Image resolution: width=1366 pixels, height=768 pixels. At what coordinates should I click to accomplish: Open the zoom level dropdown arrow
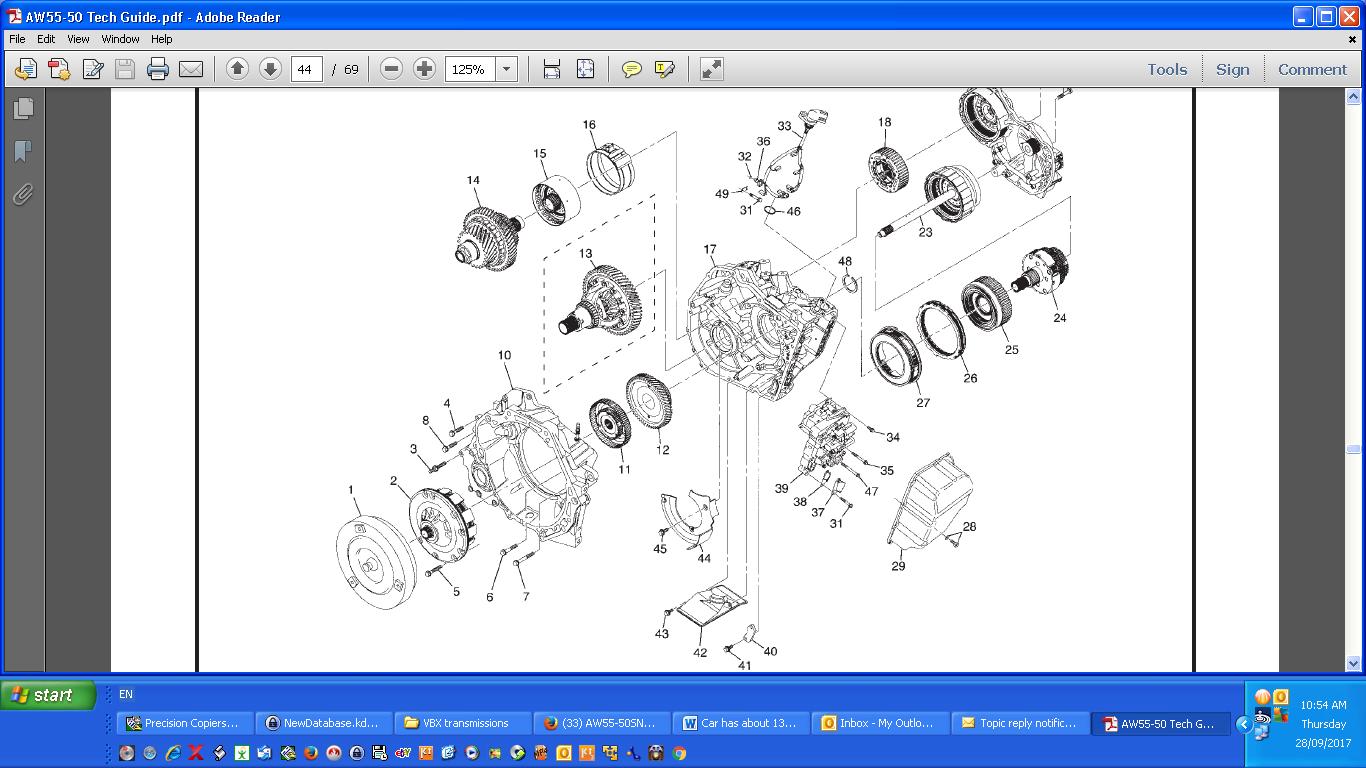pos(507,69)
